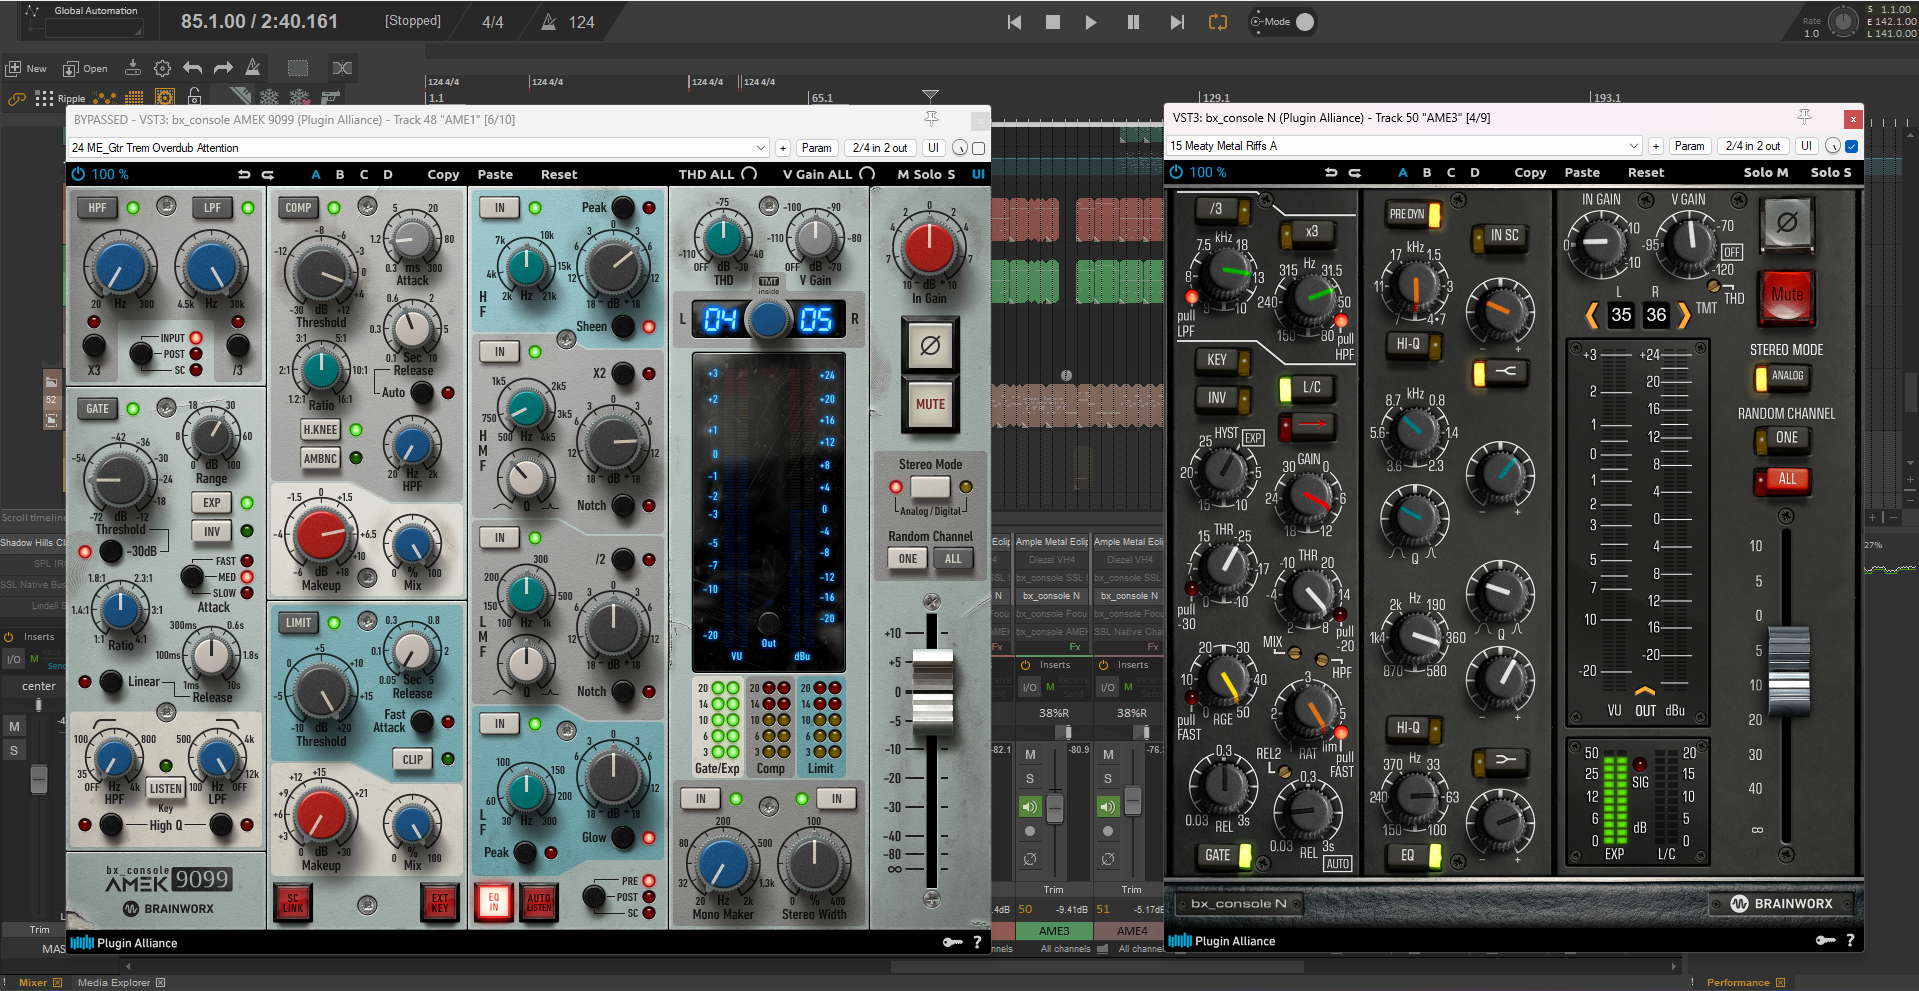This screenshot has height=991, width=1919.
Task: Click the power icon in AMEK 9099 header
Action: [x=78, y=174]
